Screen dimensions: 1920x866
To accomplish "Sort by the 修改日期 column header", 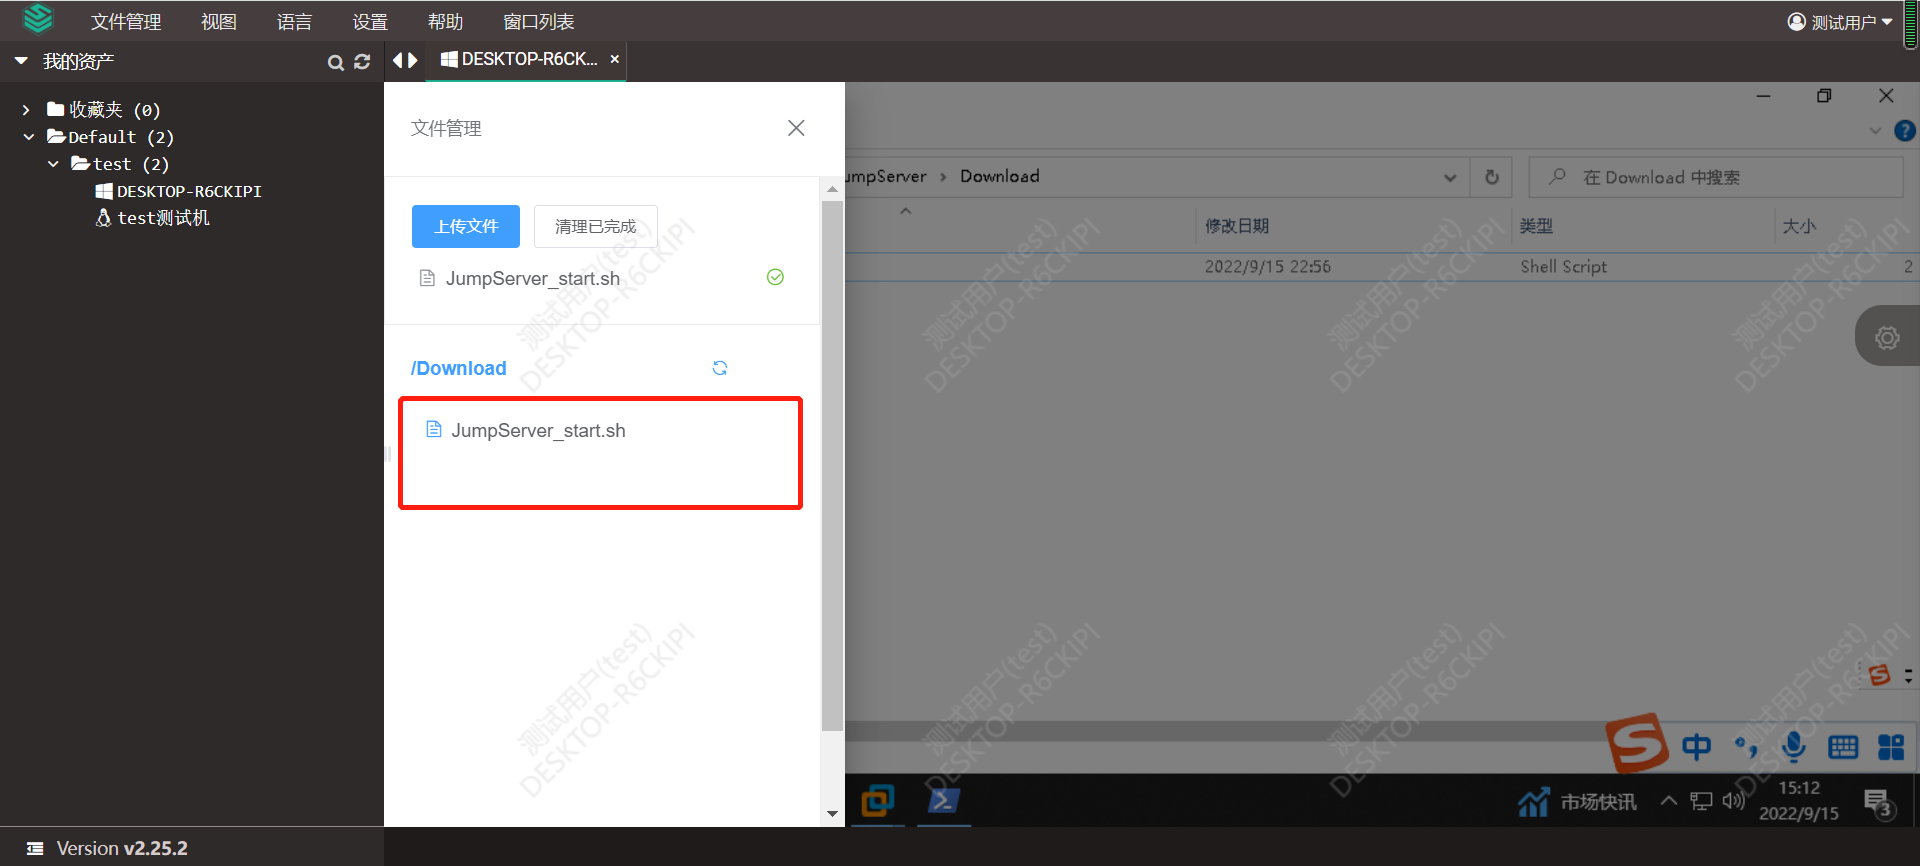I will (1237, 226).
